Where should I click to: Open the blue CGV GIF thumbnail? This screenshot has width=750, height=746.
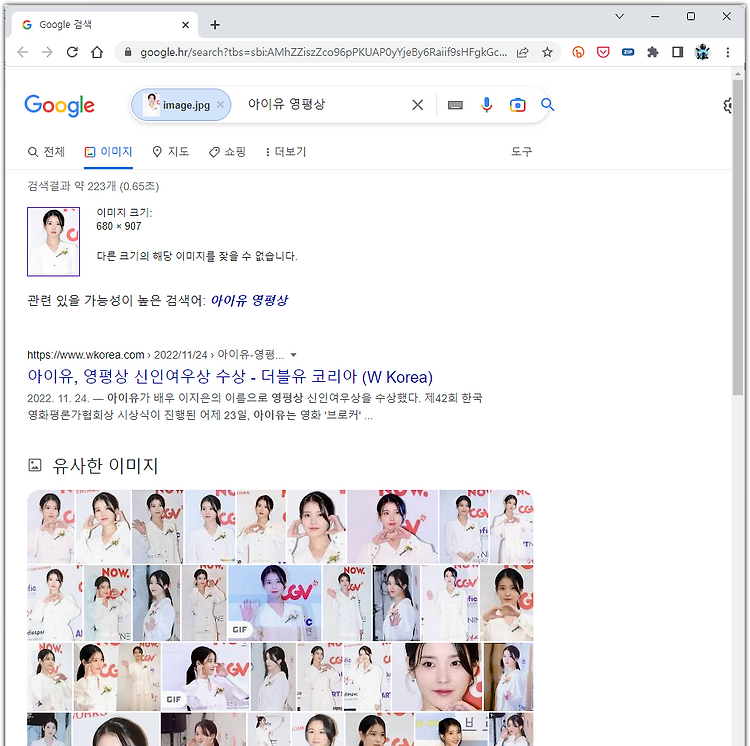coord(275,603)
